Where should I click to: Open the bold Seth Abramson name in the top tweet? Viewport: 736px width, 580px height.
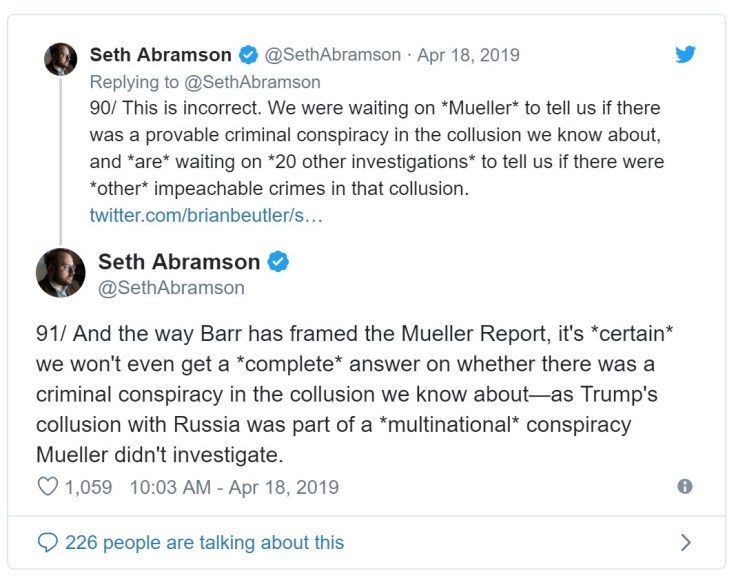click(x=160, y=55)
